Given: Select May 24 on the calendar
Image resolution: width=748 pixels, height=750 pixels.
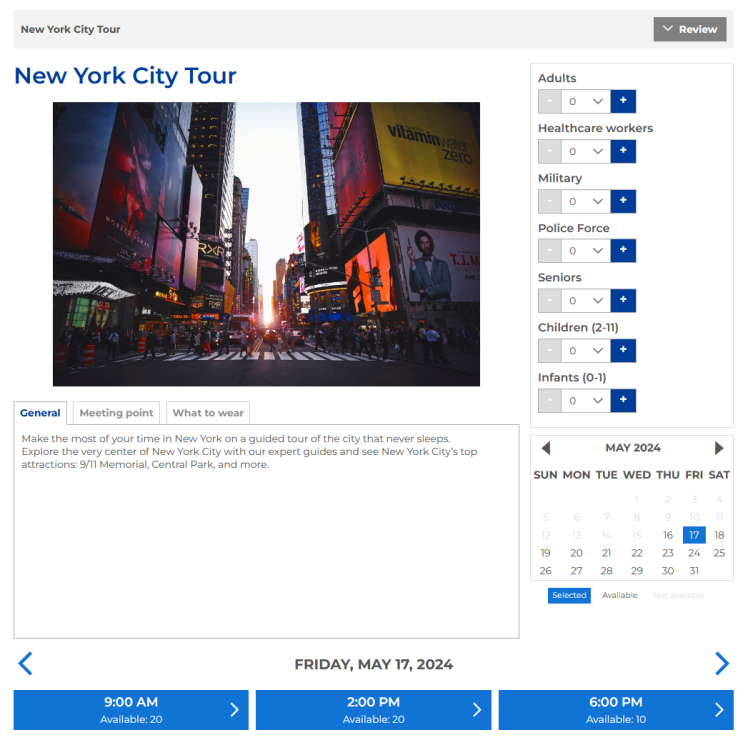Looking at the screenshot, I should tap(694, 553).
